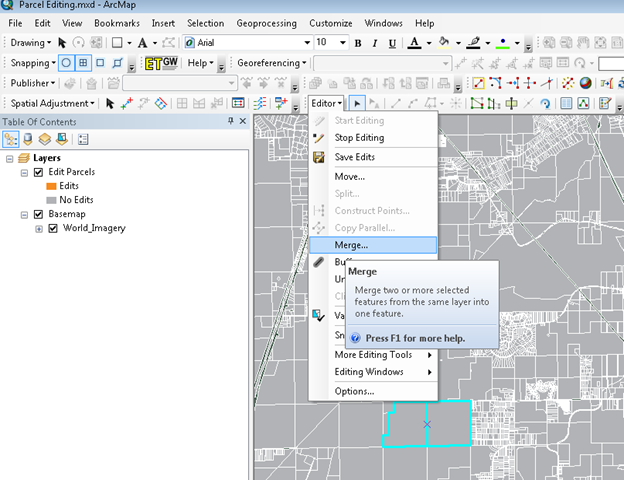Select the Spatial Adjustment select arrow tool
Screen dimensions: 624x480
pyautogui.click(x=110, y=103)
